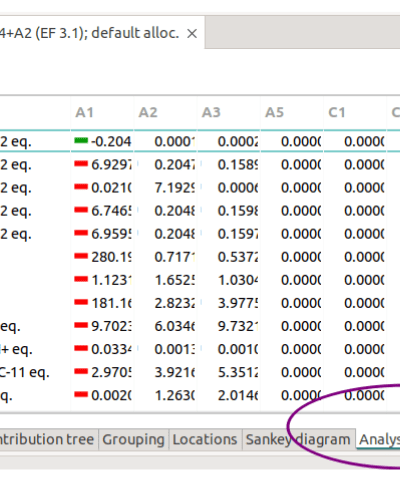Click the green bar indicator beside -0.204
The image size is (400, 490).
click(81, 141)
